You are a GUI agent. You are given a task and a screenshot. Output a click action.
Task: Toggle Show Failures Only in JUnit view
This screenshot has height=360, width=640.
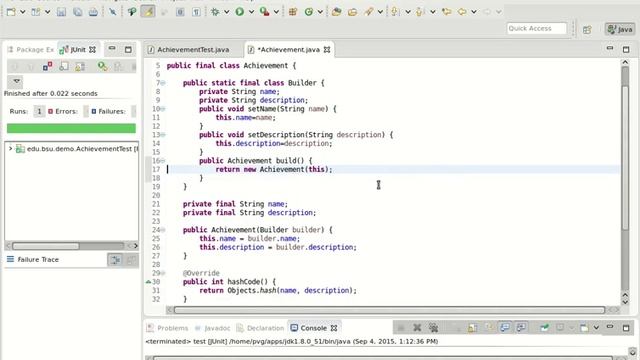[x=47, y=66]
